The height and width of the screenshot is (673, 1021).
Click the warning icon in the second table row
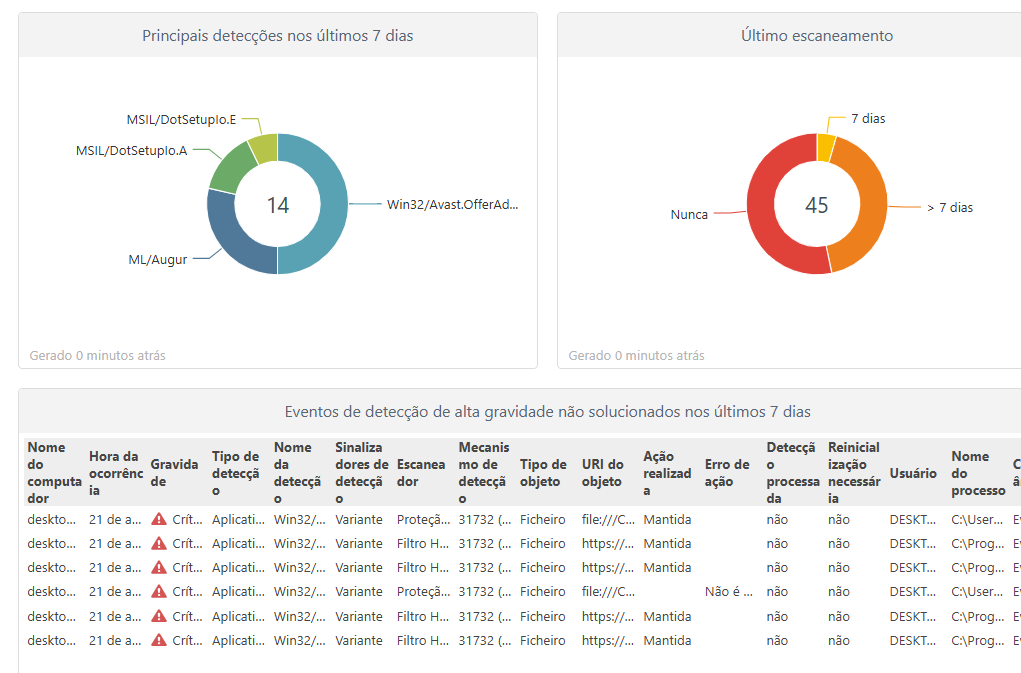click(x=158, y=544)
